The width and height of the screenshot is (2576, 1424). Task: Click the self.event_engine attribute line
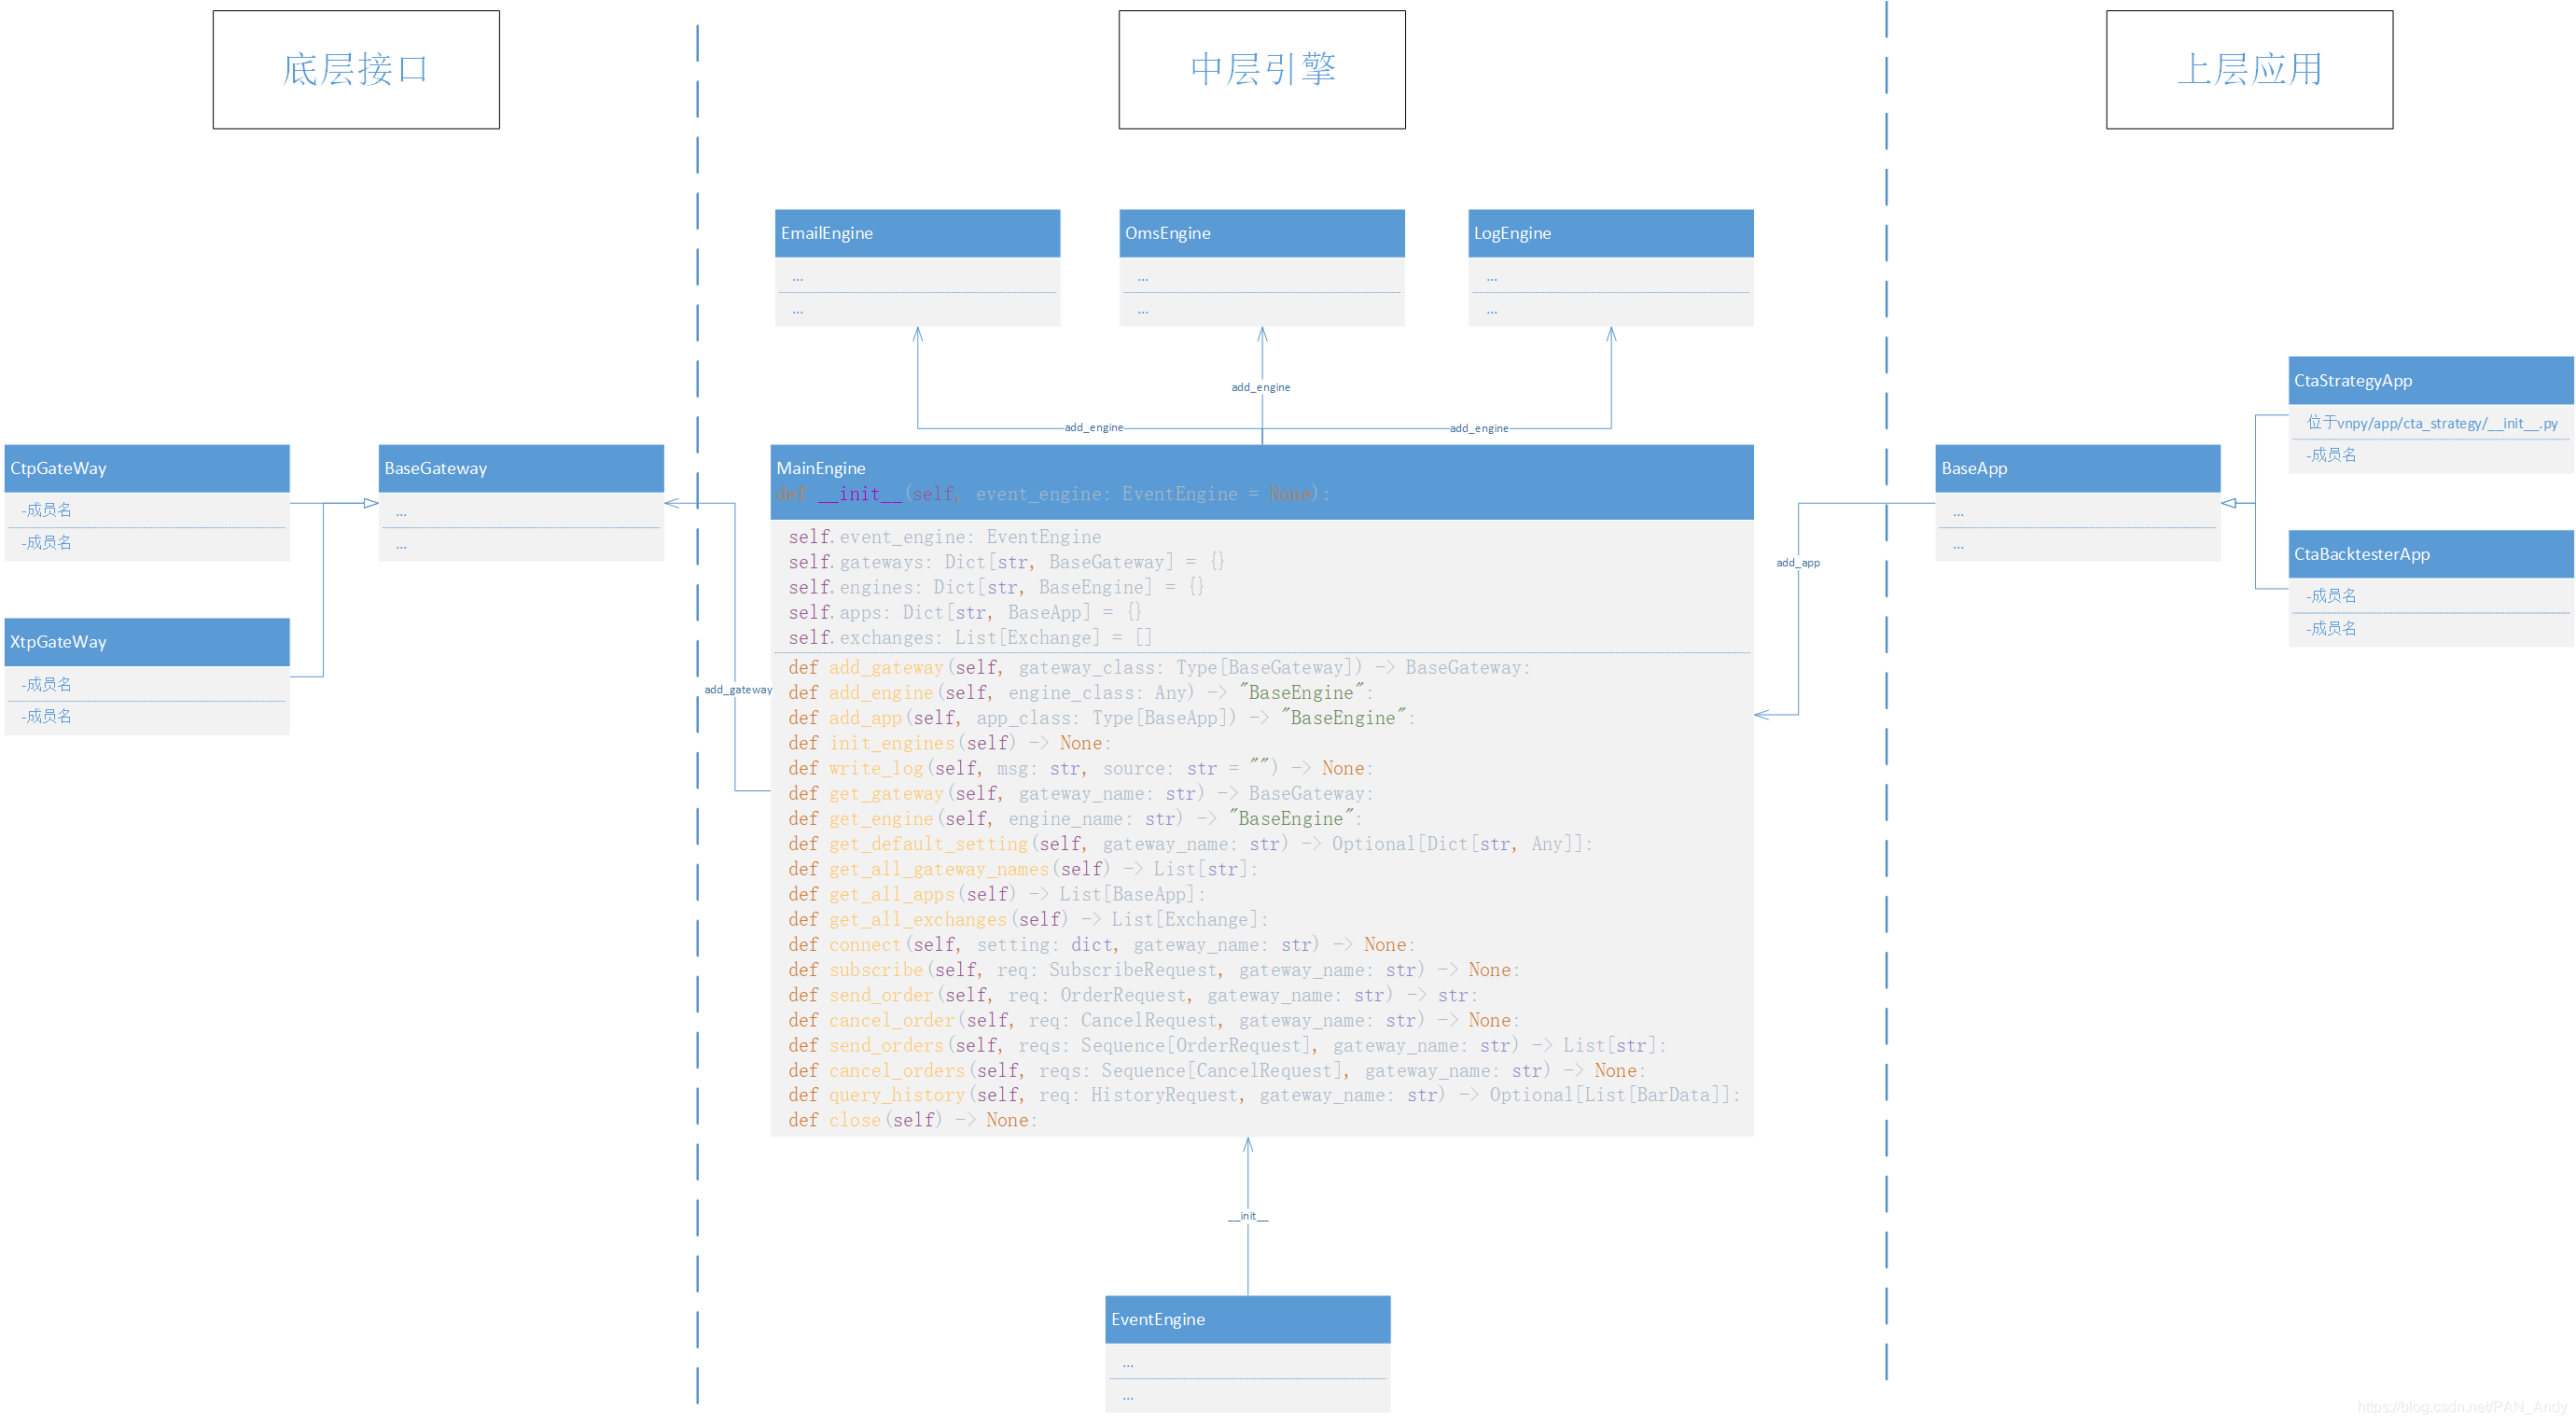tap(944, 537)
